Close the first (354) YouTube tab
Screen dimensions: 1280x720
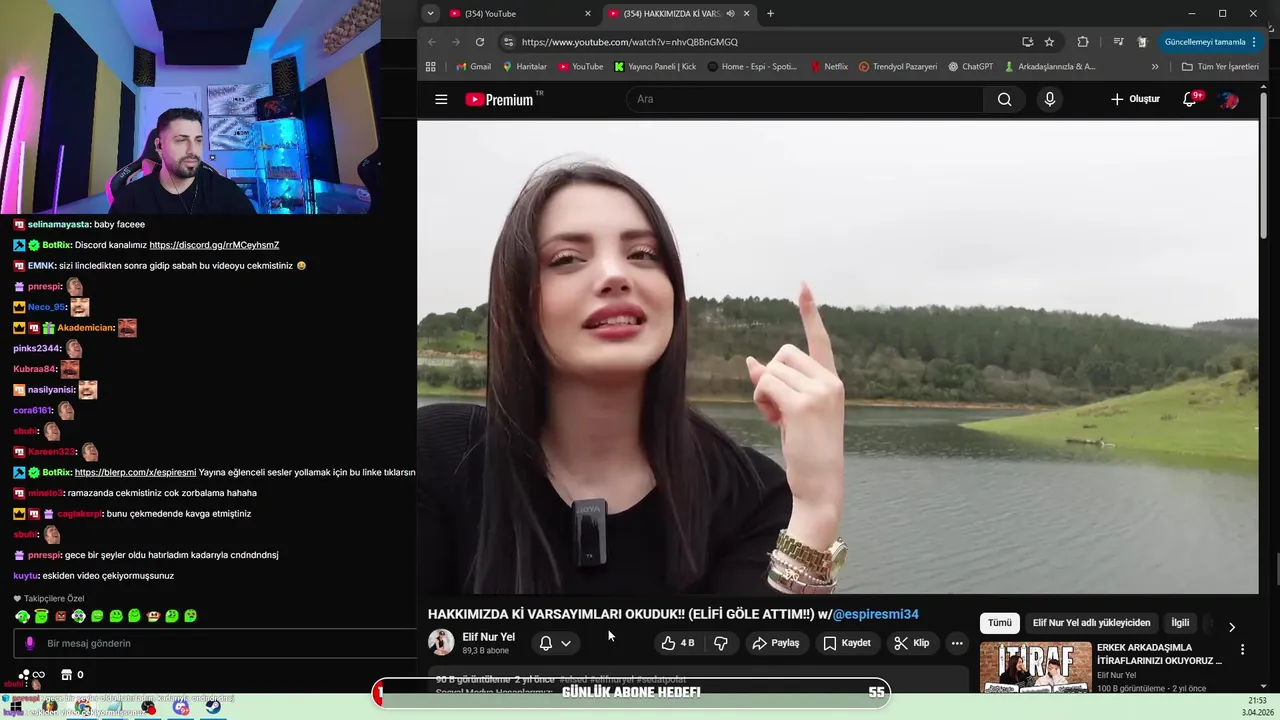(588, 13)
